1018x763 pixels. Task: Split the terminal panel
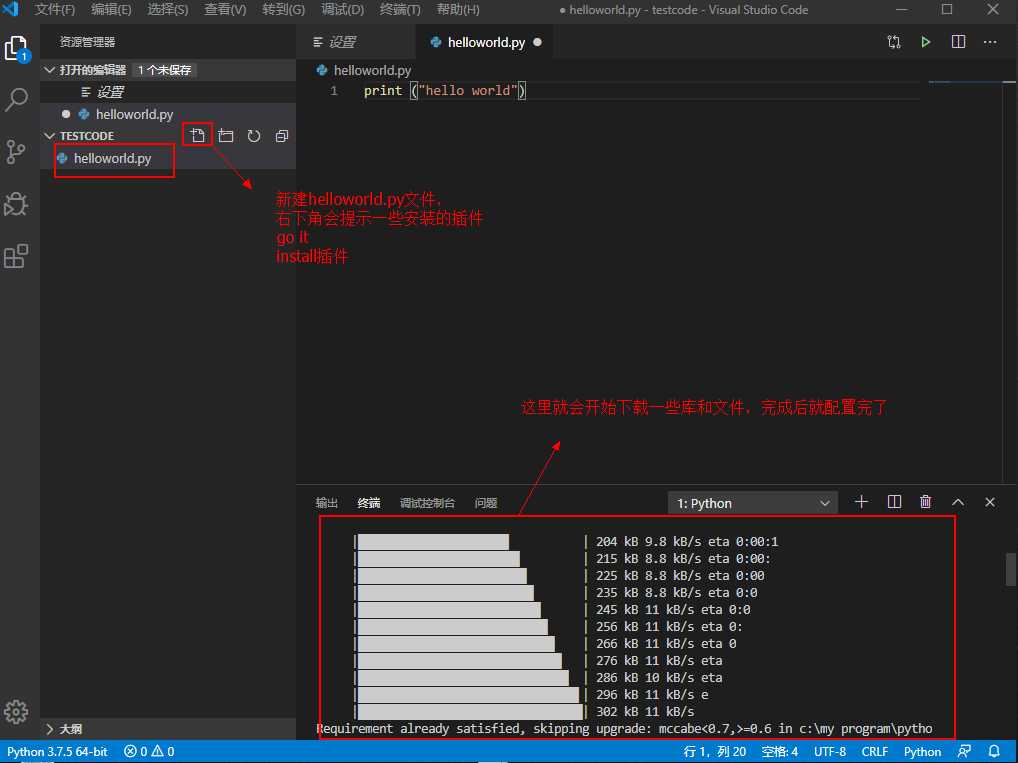(894, 502)
